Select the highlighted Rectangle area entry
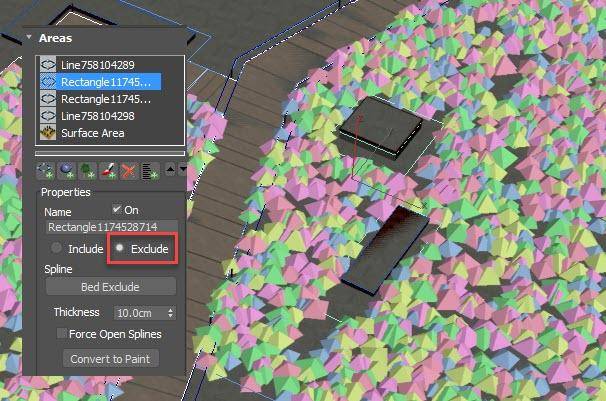 click(x=106, y=82)
